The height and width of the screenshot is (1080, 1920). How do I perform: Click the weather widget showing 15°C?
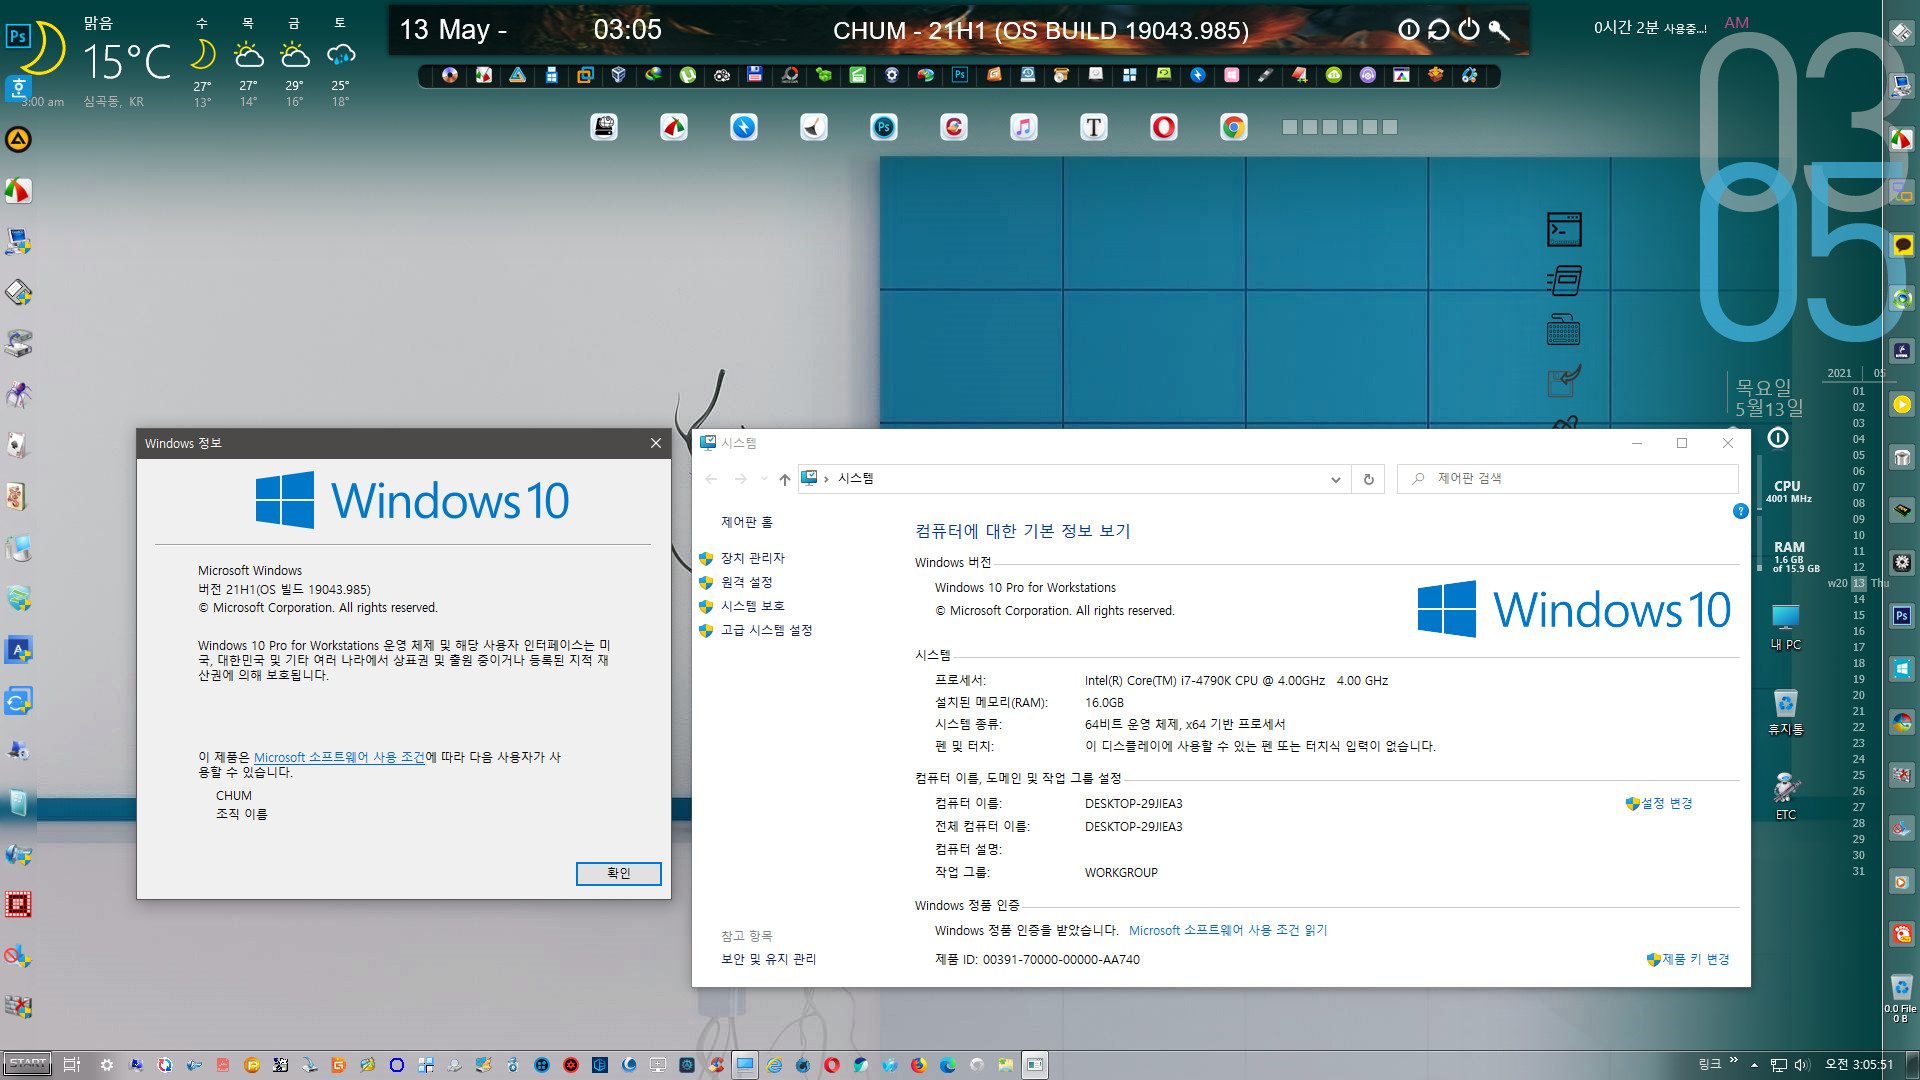126,62
